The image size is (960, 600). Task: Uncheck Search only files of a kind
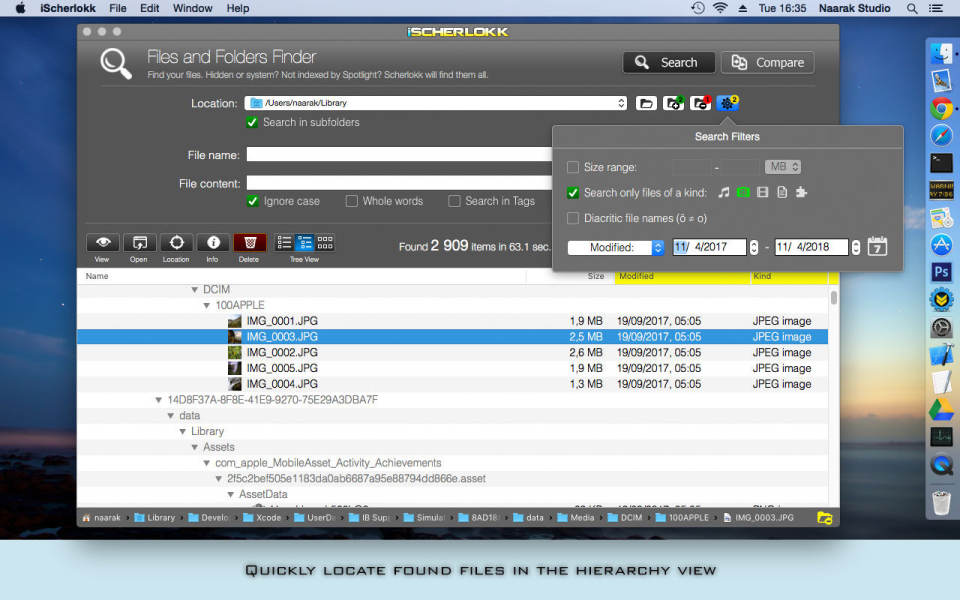pos(573,193)
